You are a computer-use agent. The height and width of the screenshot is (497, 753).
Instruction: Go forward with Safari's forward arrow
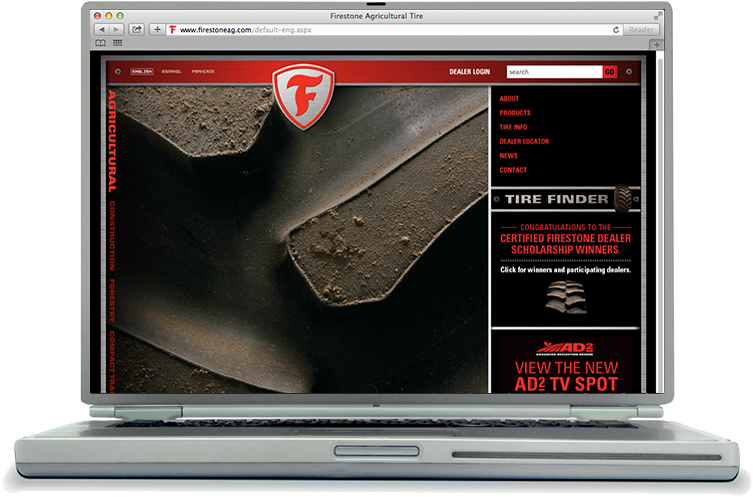pos(116,30)
